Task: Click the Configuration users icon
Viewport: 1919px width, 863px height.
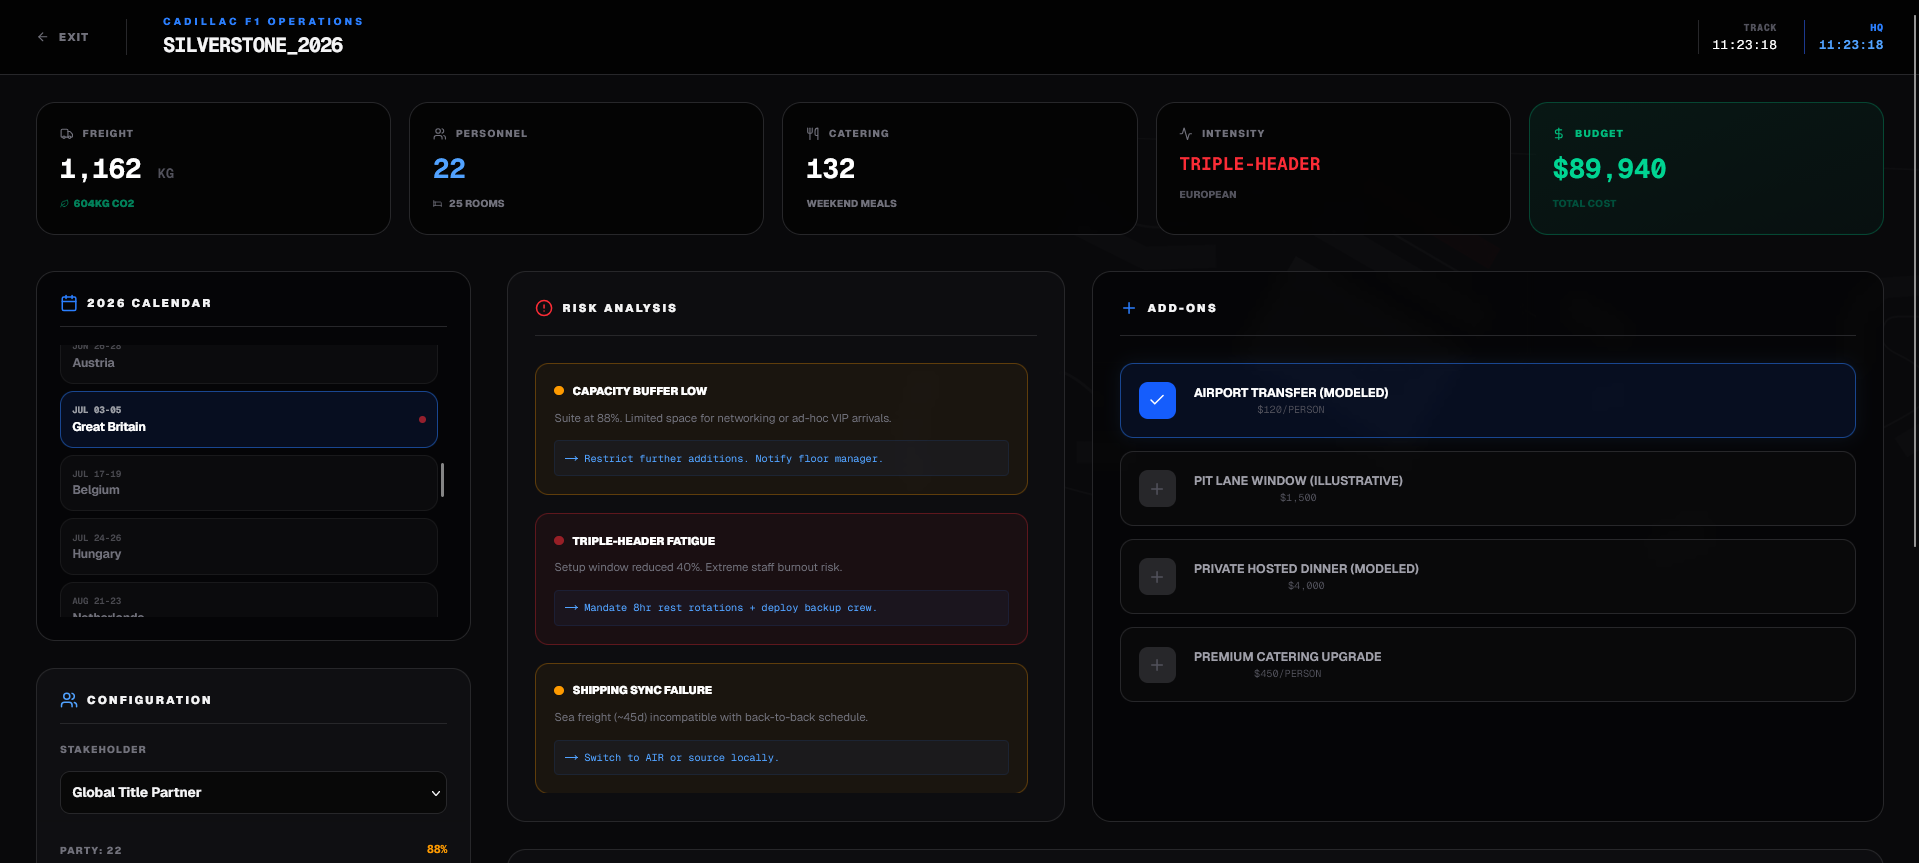Action: tap(69, 700)
